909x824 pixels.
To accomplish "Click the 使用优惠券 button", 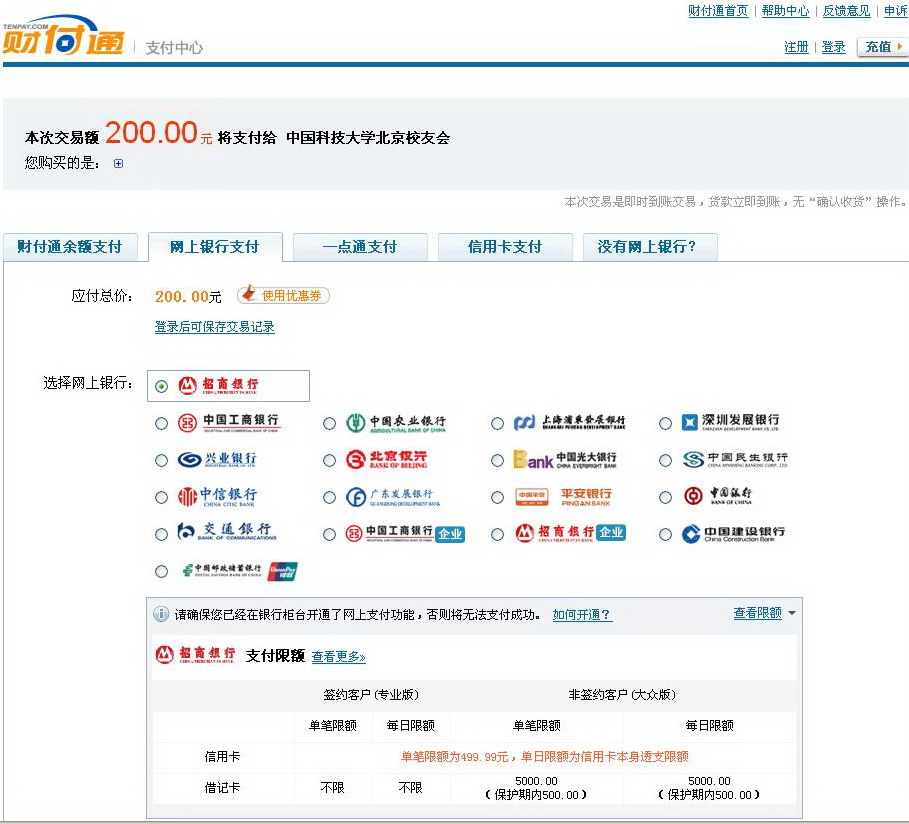I will pos(284,295).
